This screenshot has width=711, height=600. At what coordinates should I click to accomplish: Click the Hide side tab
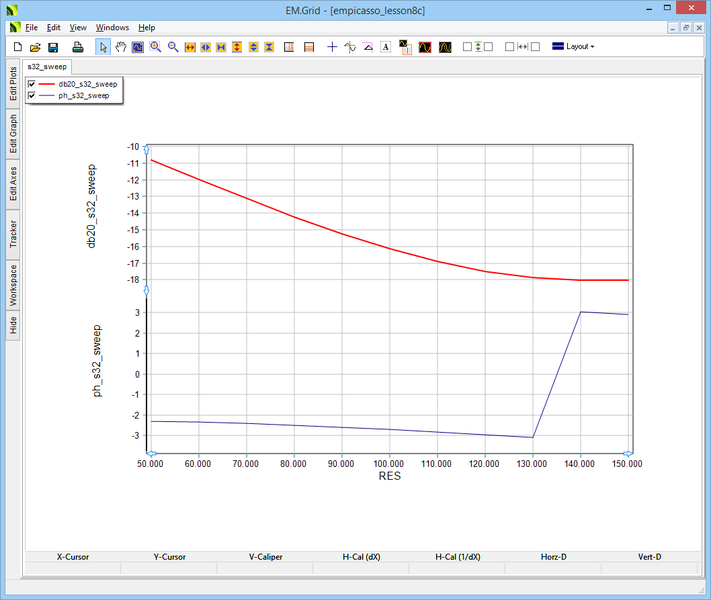point(13,325)
